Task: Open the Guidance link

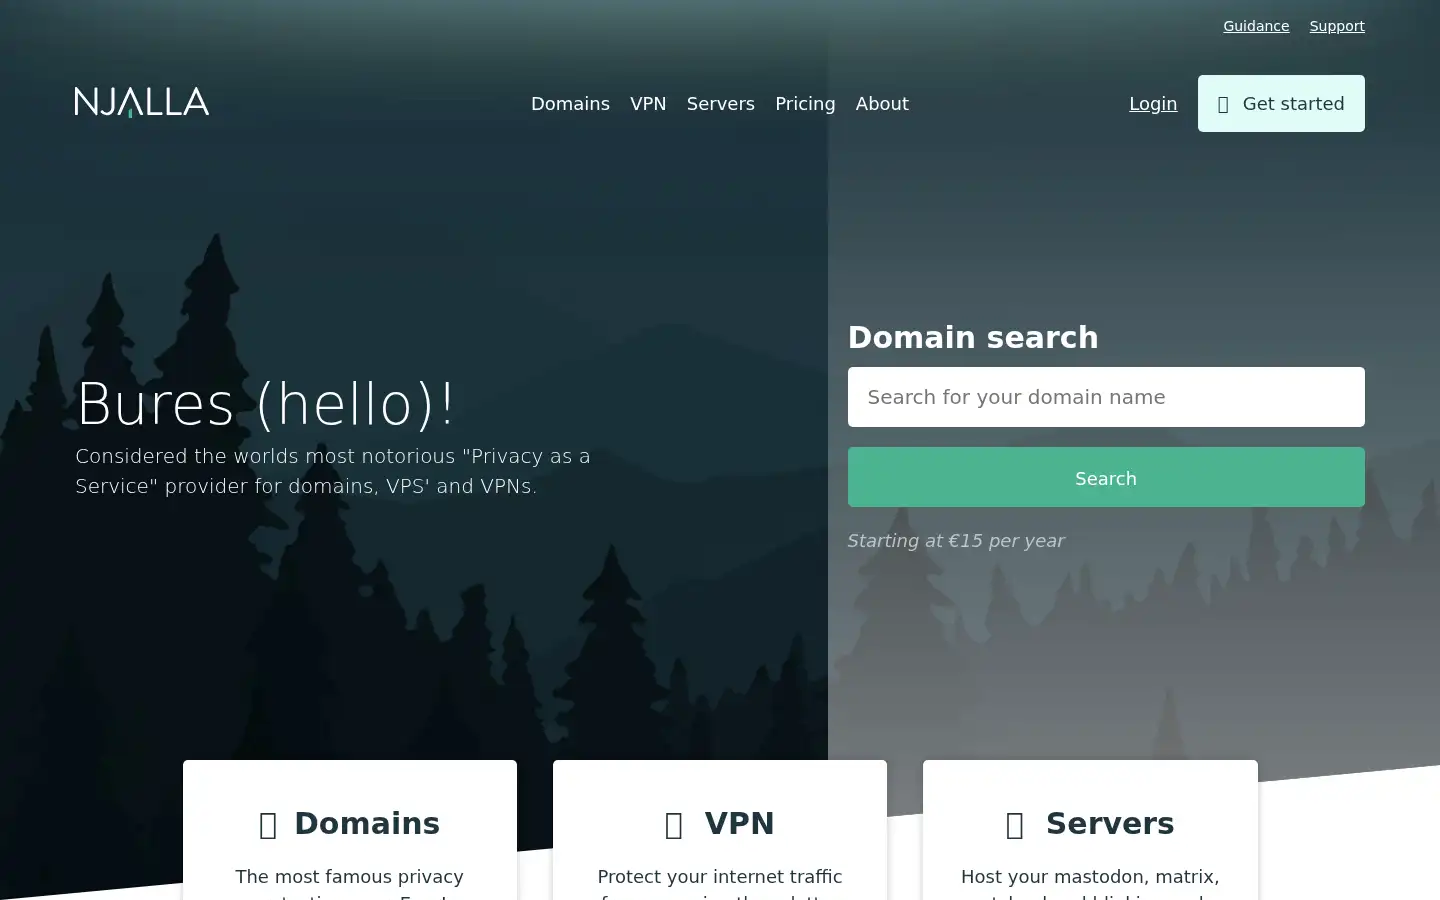Action: [x=1256, y=26]
